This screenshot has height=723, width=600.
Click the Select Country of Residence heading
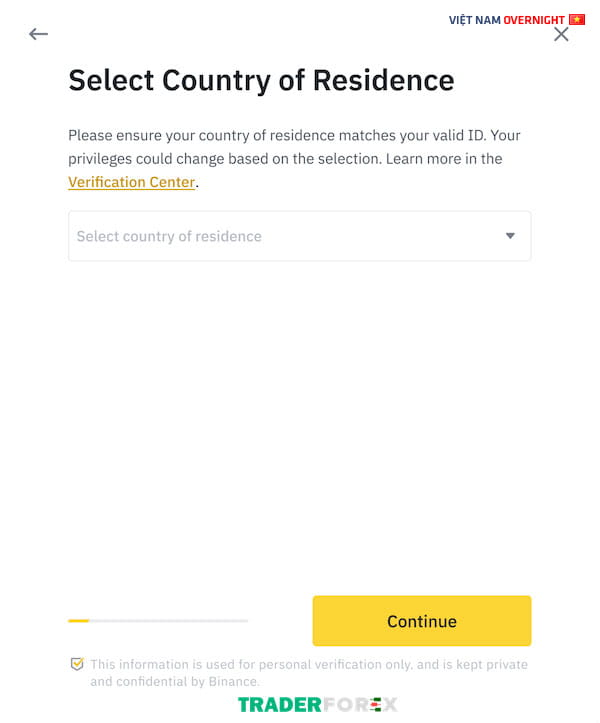(x=261, y=80)
